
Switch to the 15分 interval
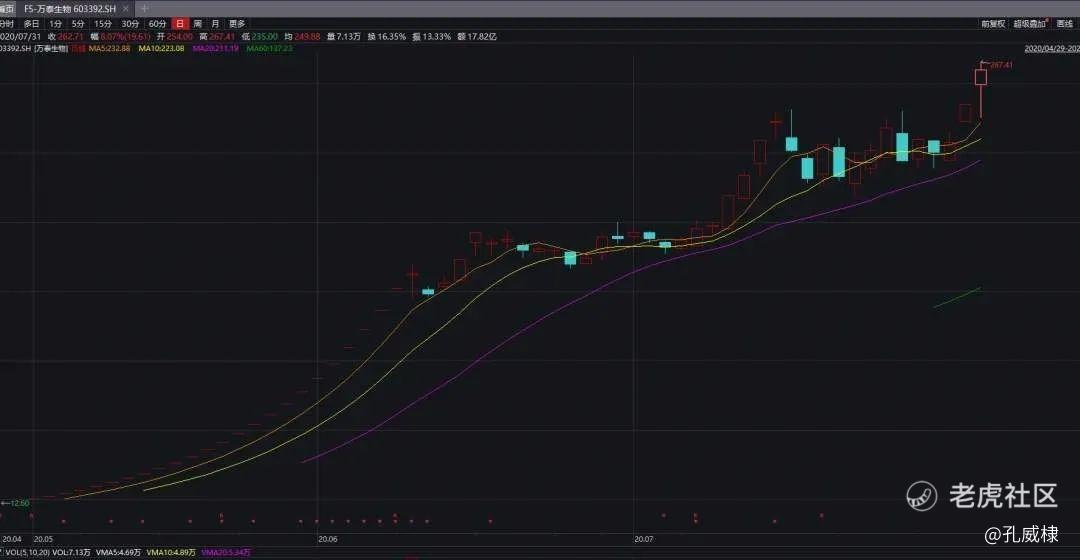pos(103,24)
